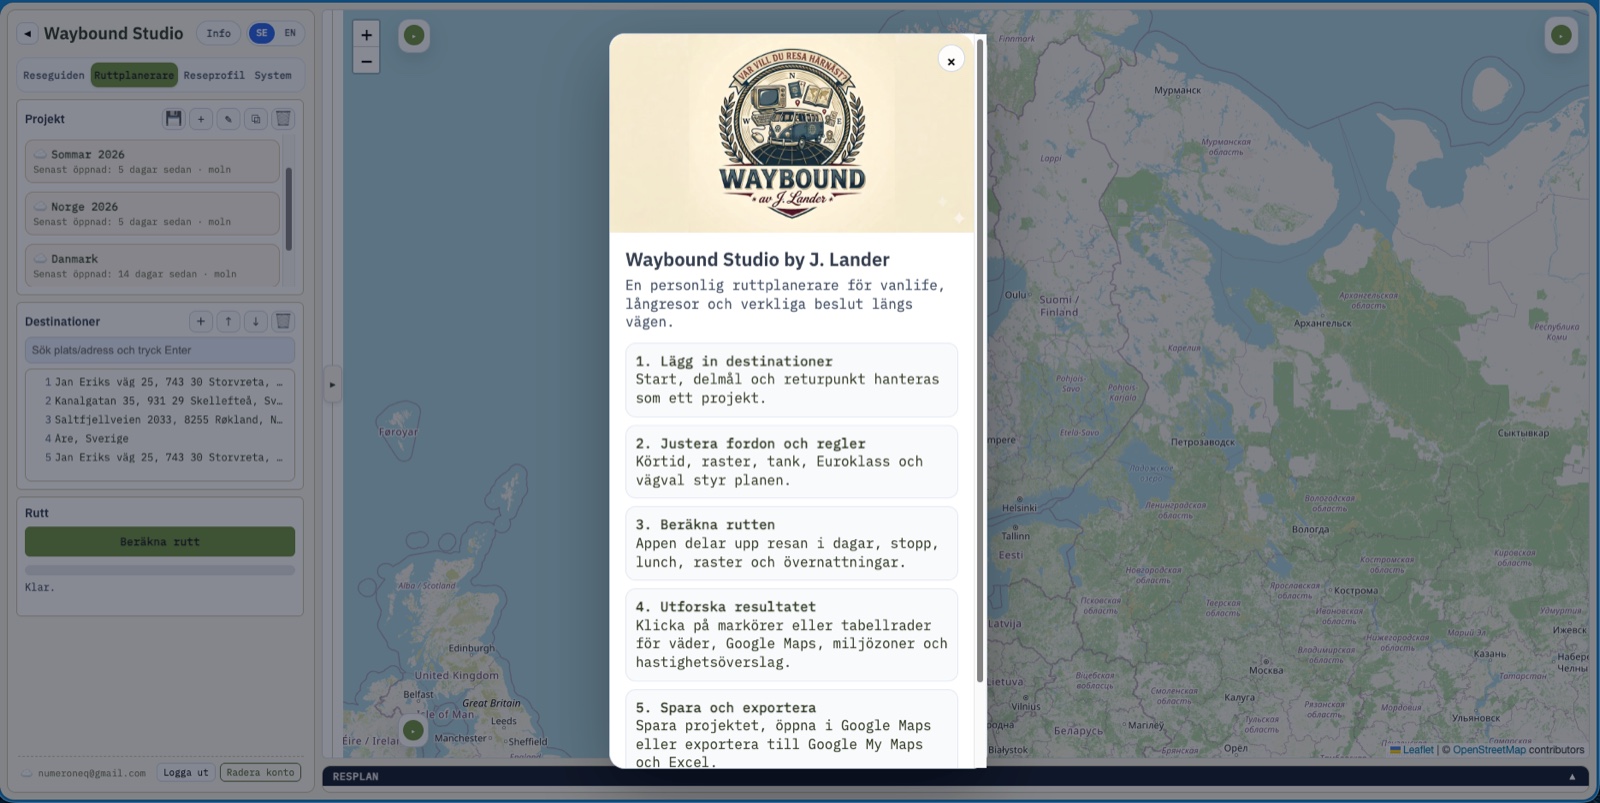Open the Danmark project
Viewport: 1600px width, 803px height.
tap(152, 265)
